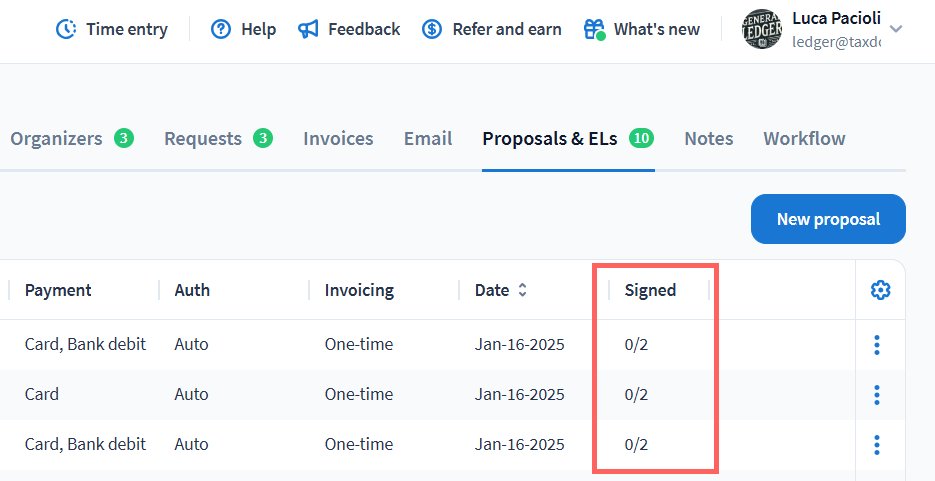The image size is (935, 481).
Task: Open table column settings gear icon
Action: (x=880, y=290)
